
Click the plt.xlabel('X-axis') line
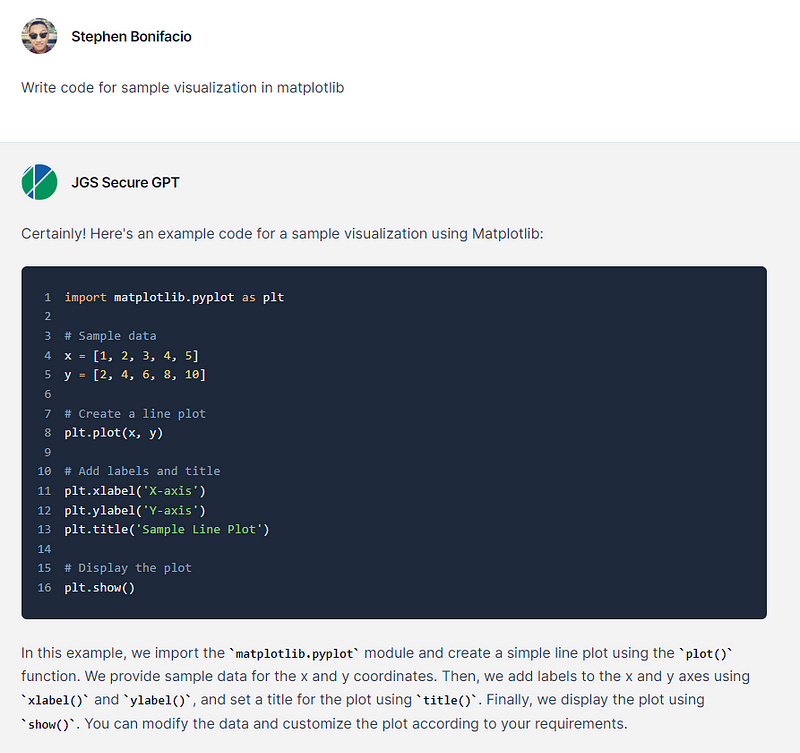pyautogui.click(x=135, y=491)
